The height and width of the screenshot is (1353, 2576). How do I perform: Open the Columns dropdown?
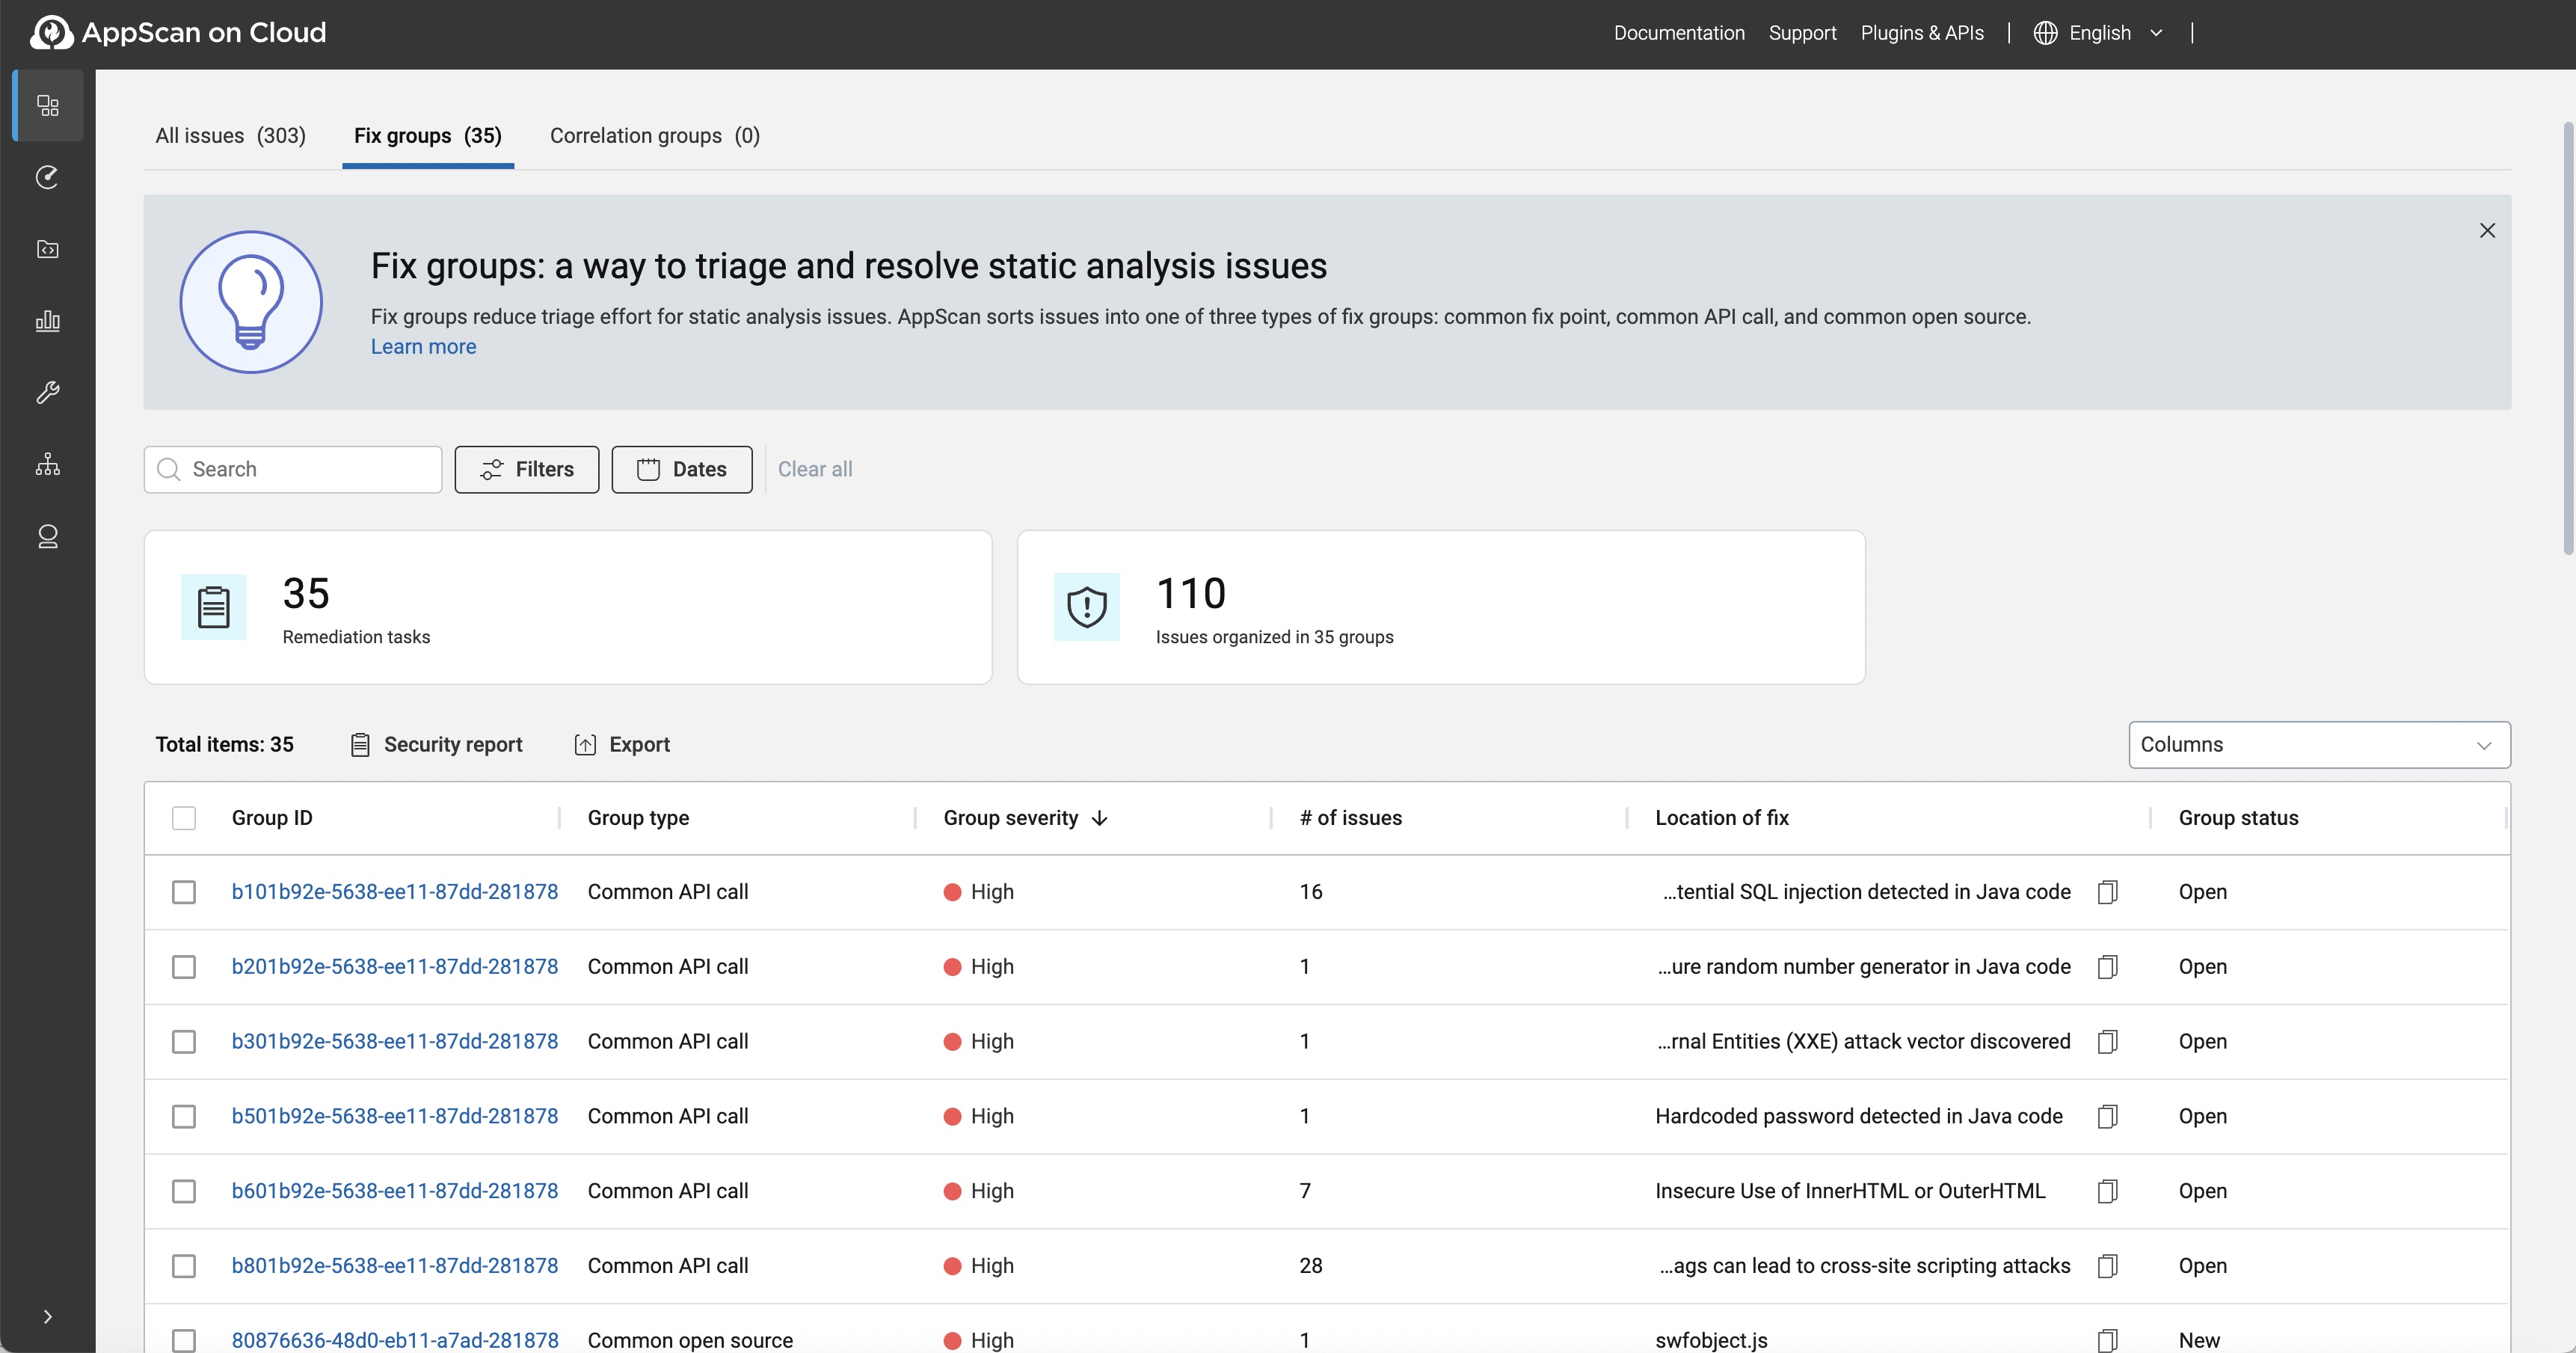[x=2318, y=745]
